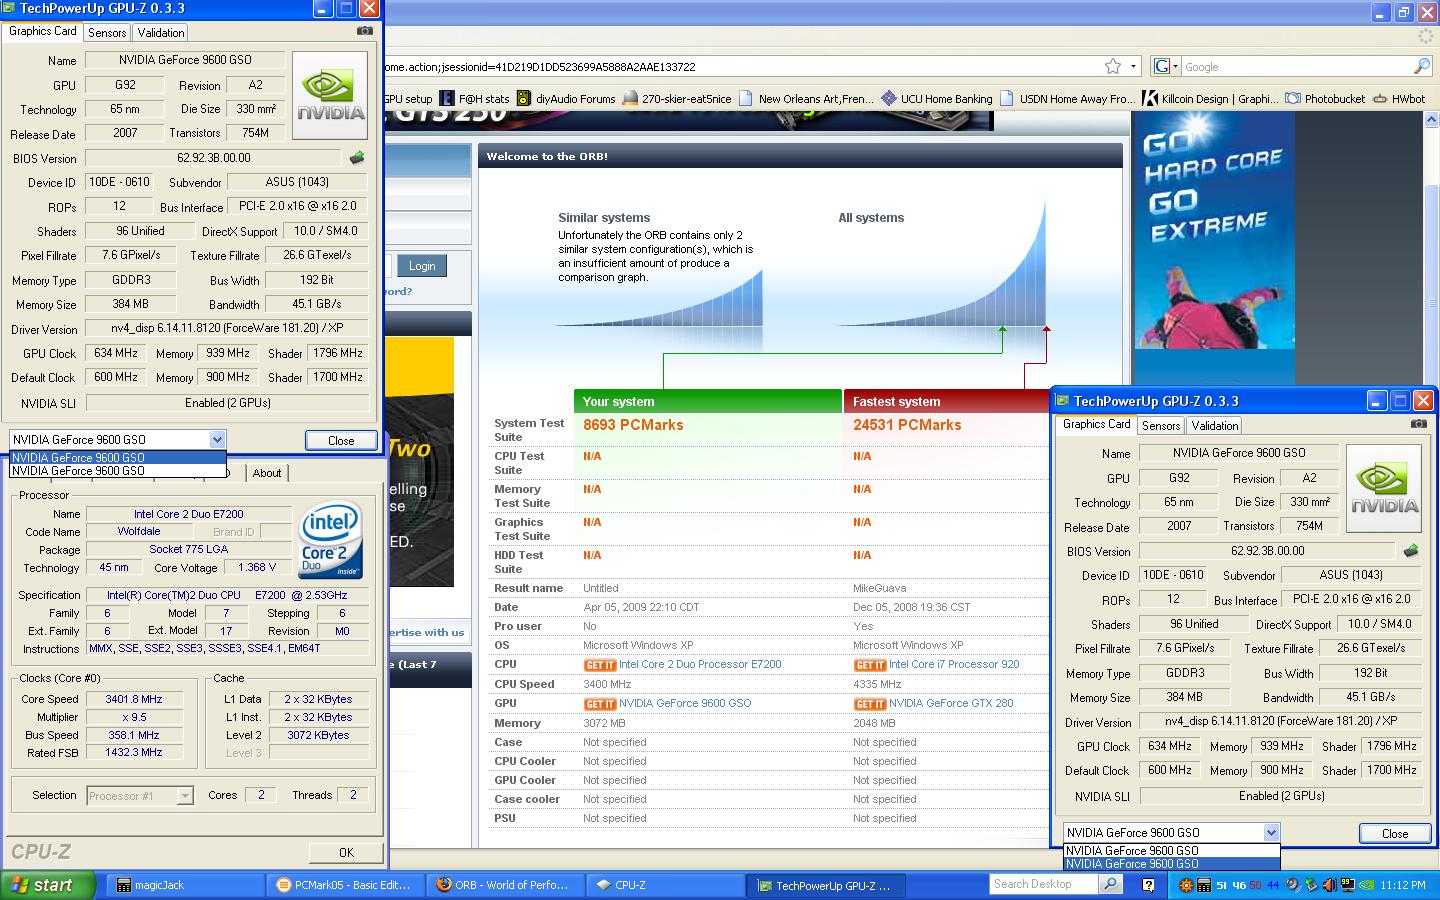Click the 8693 PCMarks score under Your system
The image size is (1440, 900).
click(x=633, y=425)
